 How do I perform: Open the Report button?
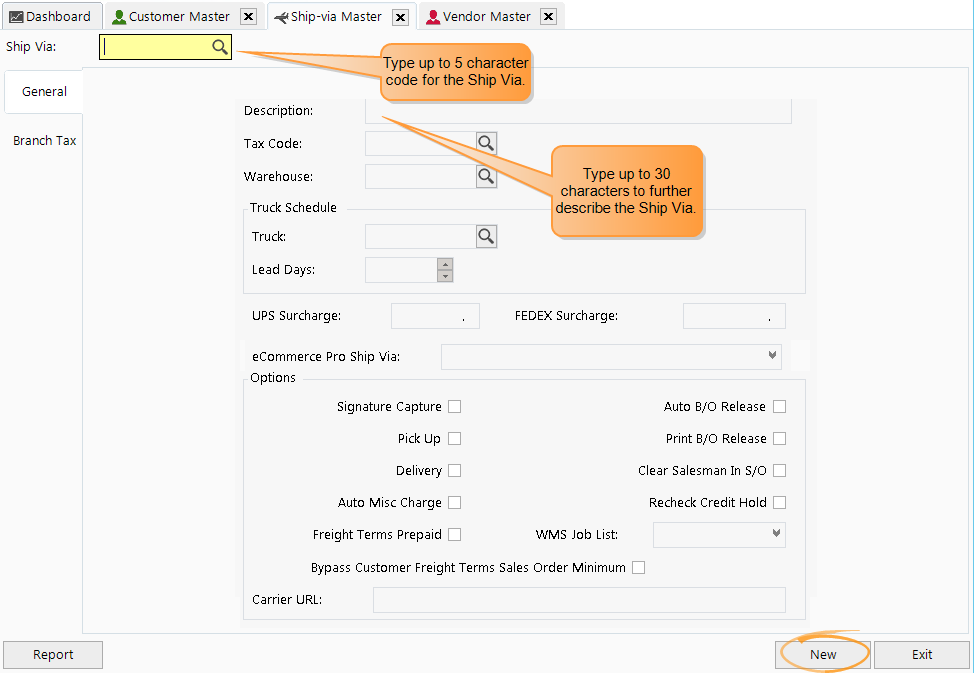(x=53, y=655)
